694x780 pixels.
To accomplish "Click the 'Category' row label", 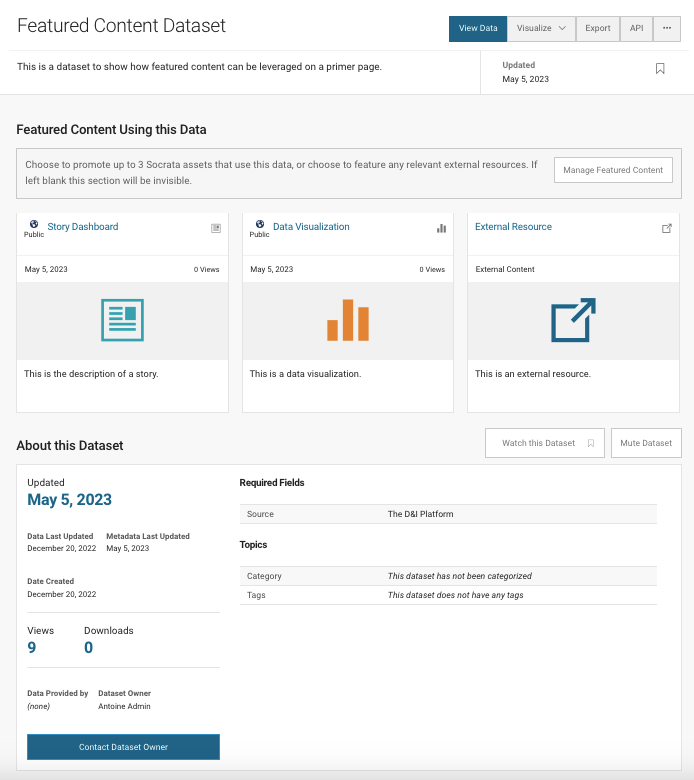I will pos(264,576).
